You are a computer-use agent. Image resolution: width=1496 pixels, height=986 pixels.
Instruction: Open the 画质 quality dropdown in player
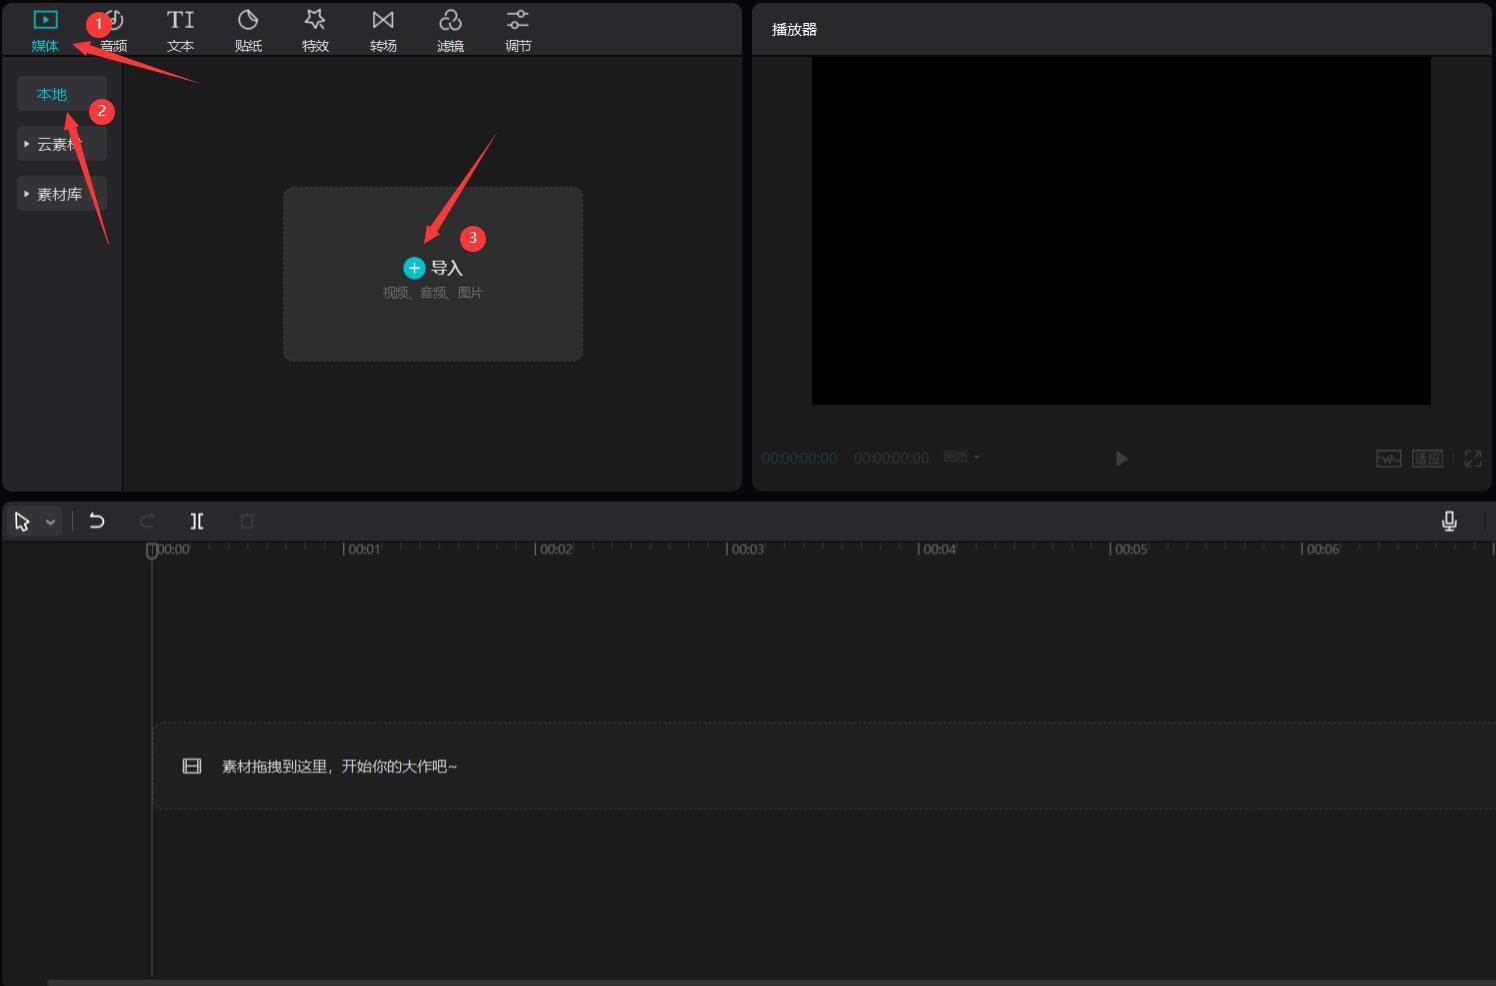click(x=962, y=457)
